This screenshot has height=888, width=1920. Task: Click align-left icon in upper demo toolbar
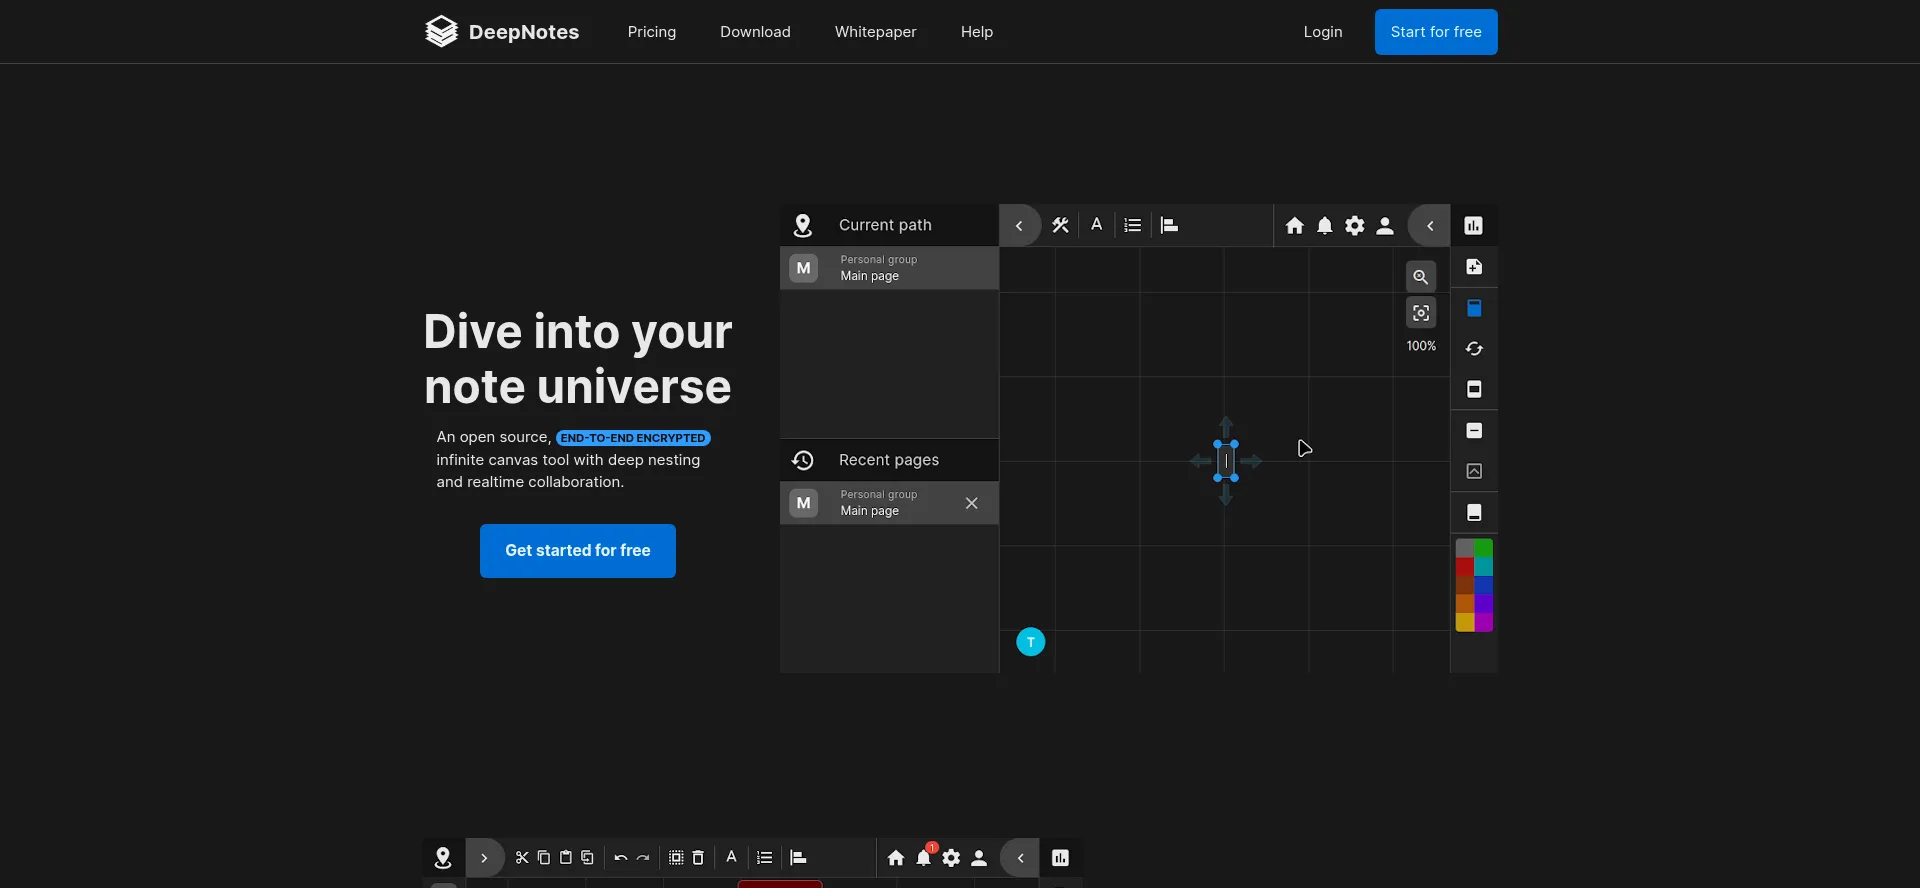point(1169,226)
